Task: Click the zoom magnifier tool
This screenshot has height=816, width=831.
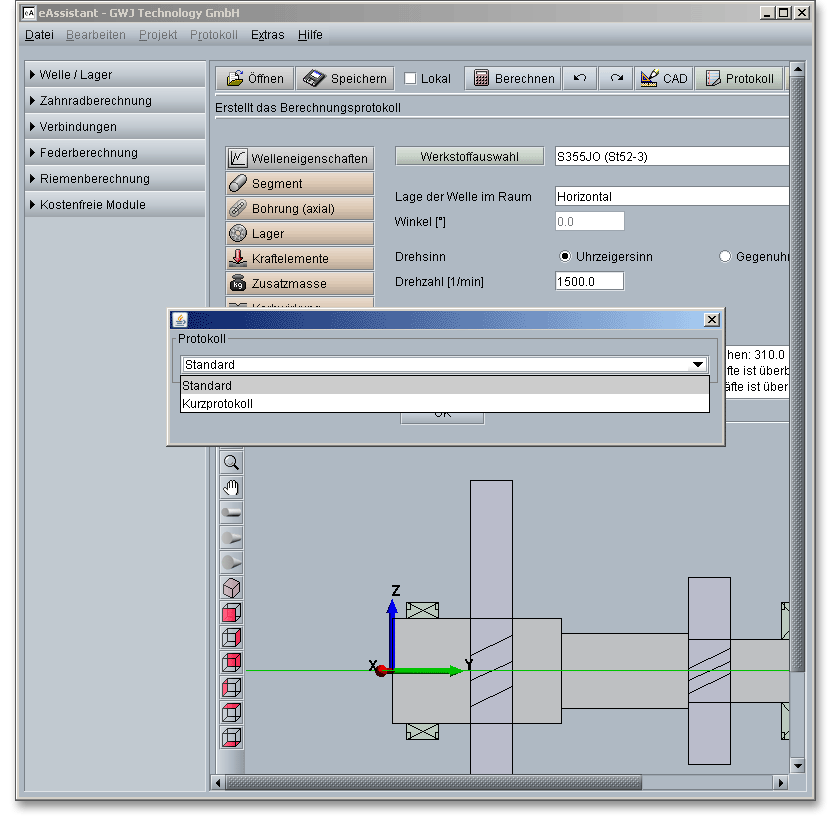Action: [231, 463]
